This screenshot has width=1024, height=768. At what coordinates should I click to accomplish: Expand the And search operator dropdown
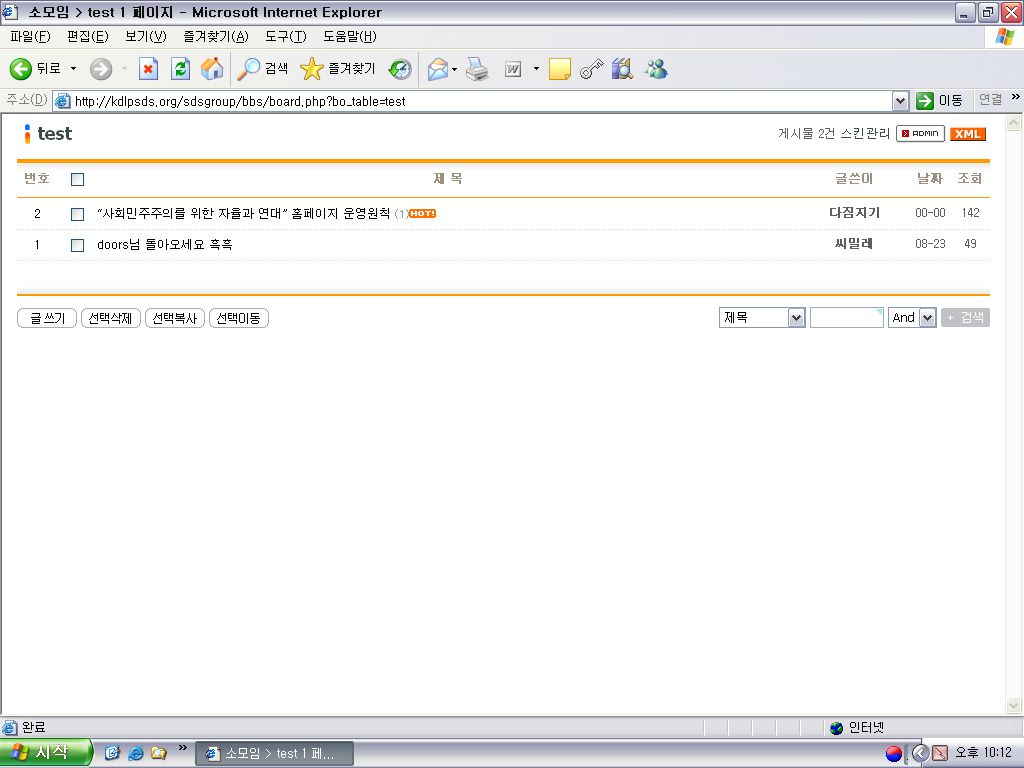pos(927,318)
